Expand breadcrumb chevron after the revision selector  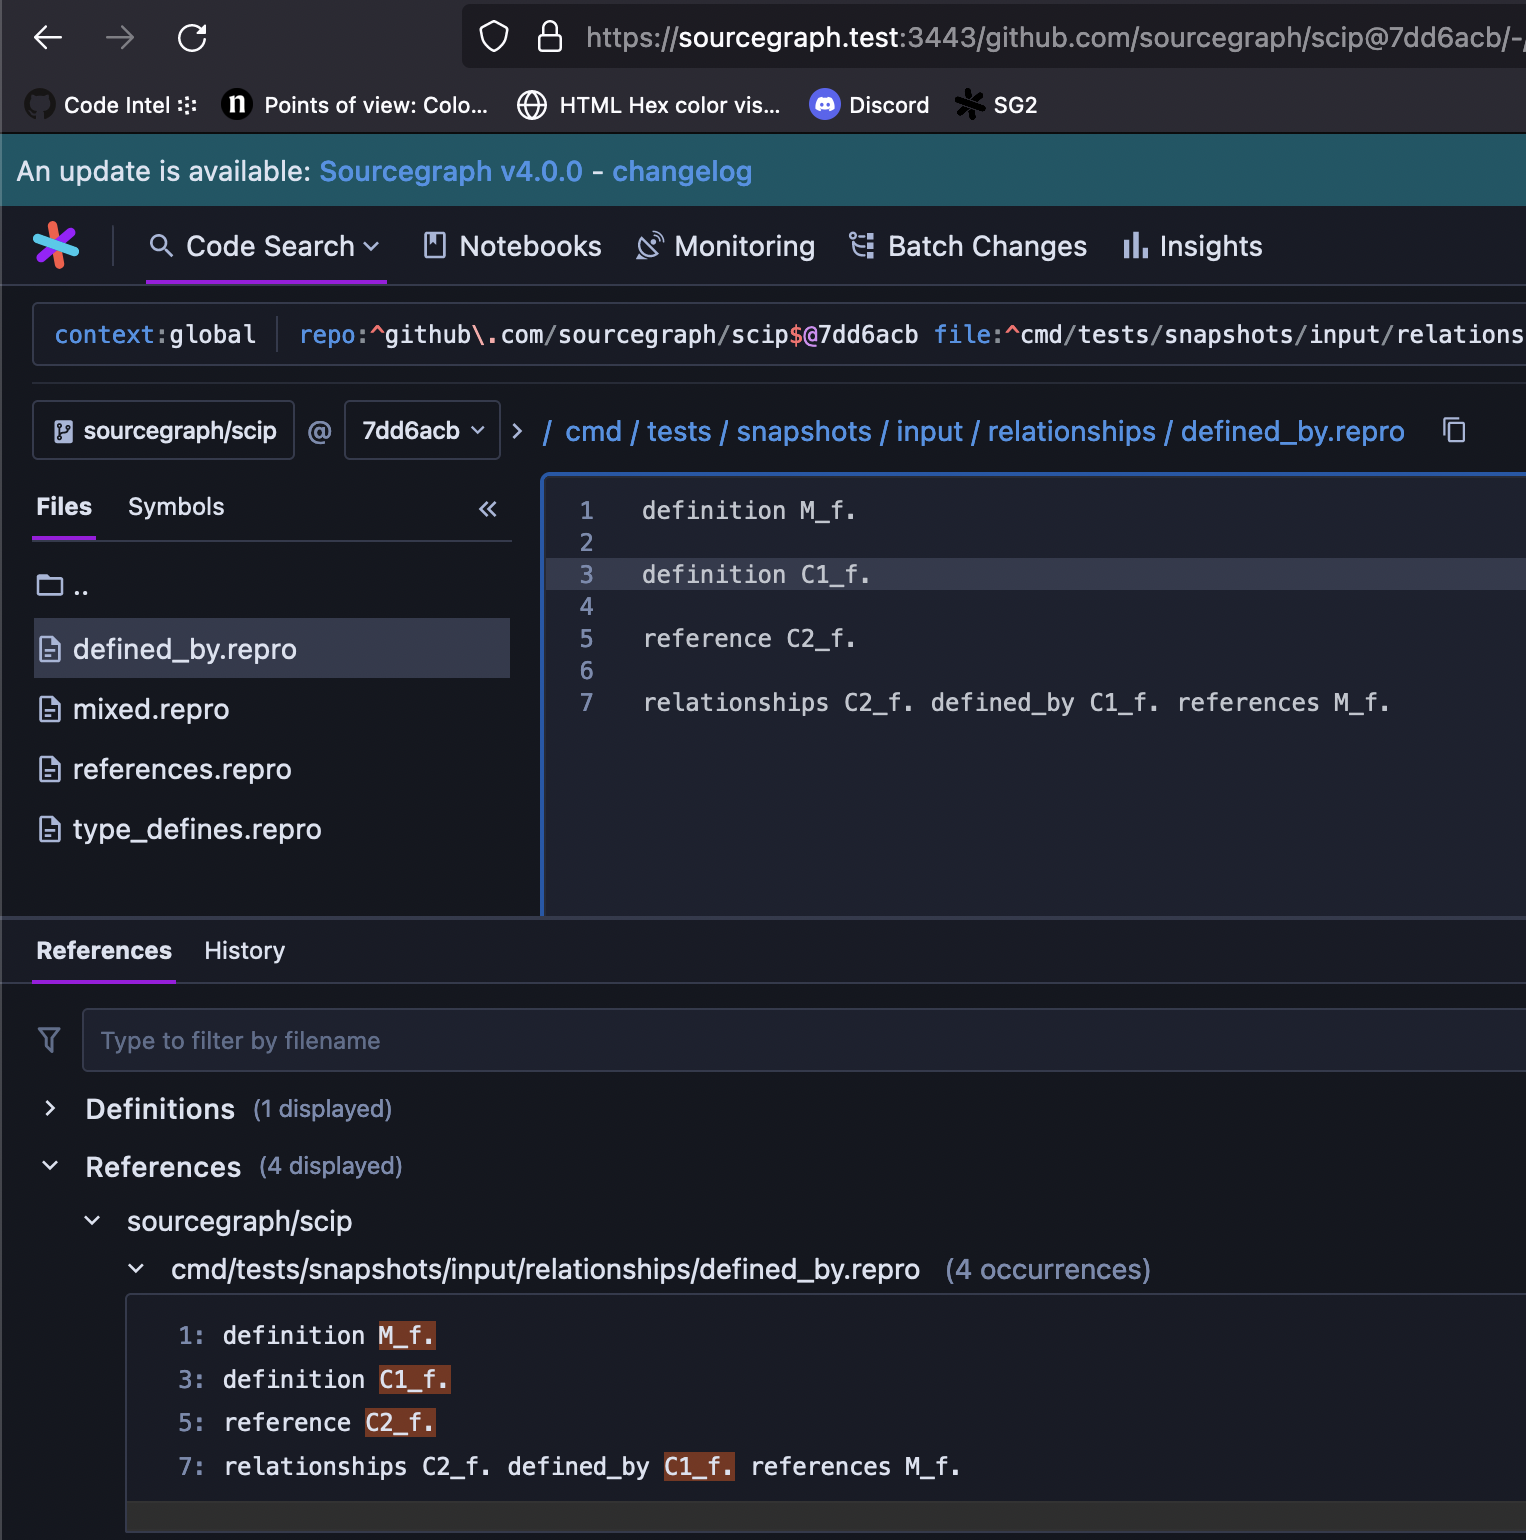pyautogui.click(x=517, y=431)
